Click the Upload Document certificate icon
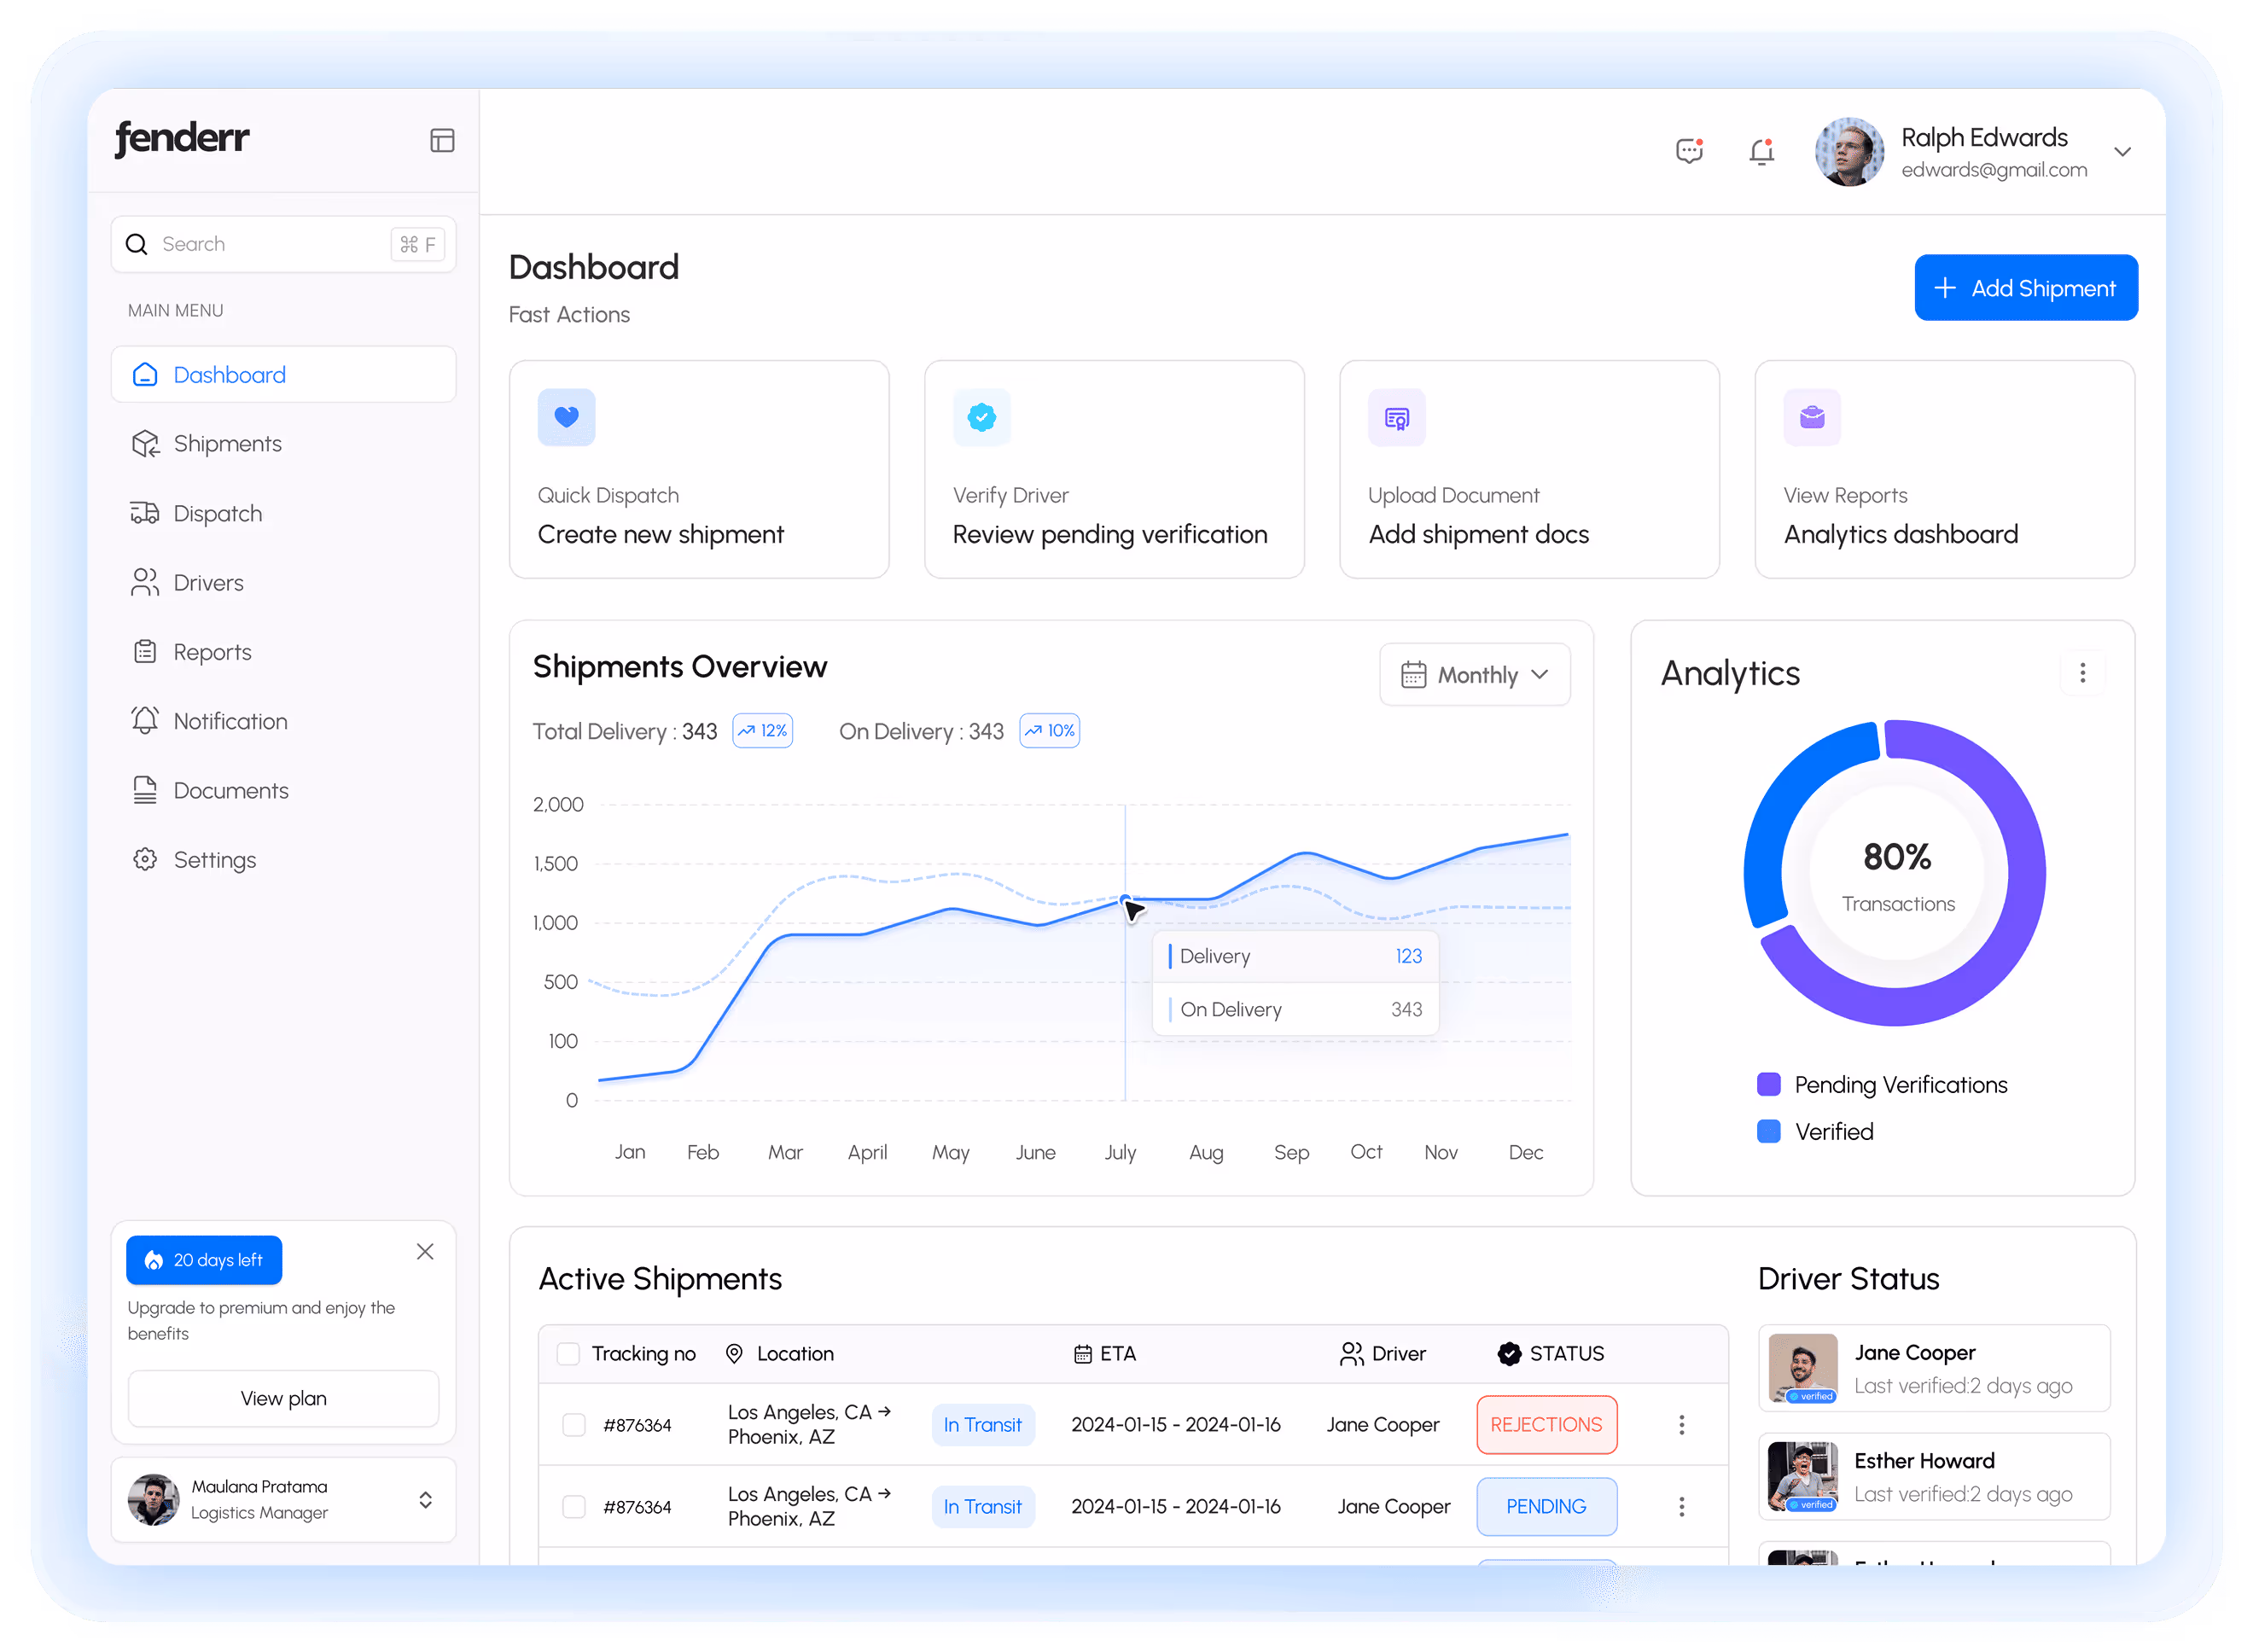The image size is (2253, 1652). click(x=1396, y=418)
